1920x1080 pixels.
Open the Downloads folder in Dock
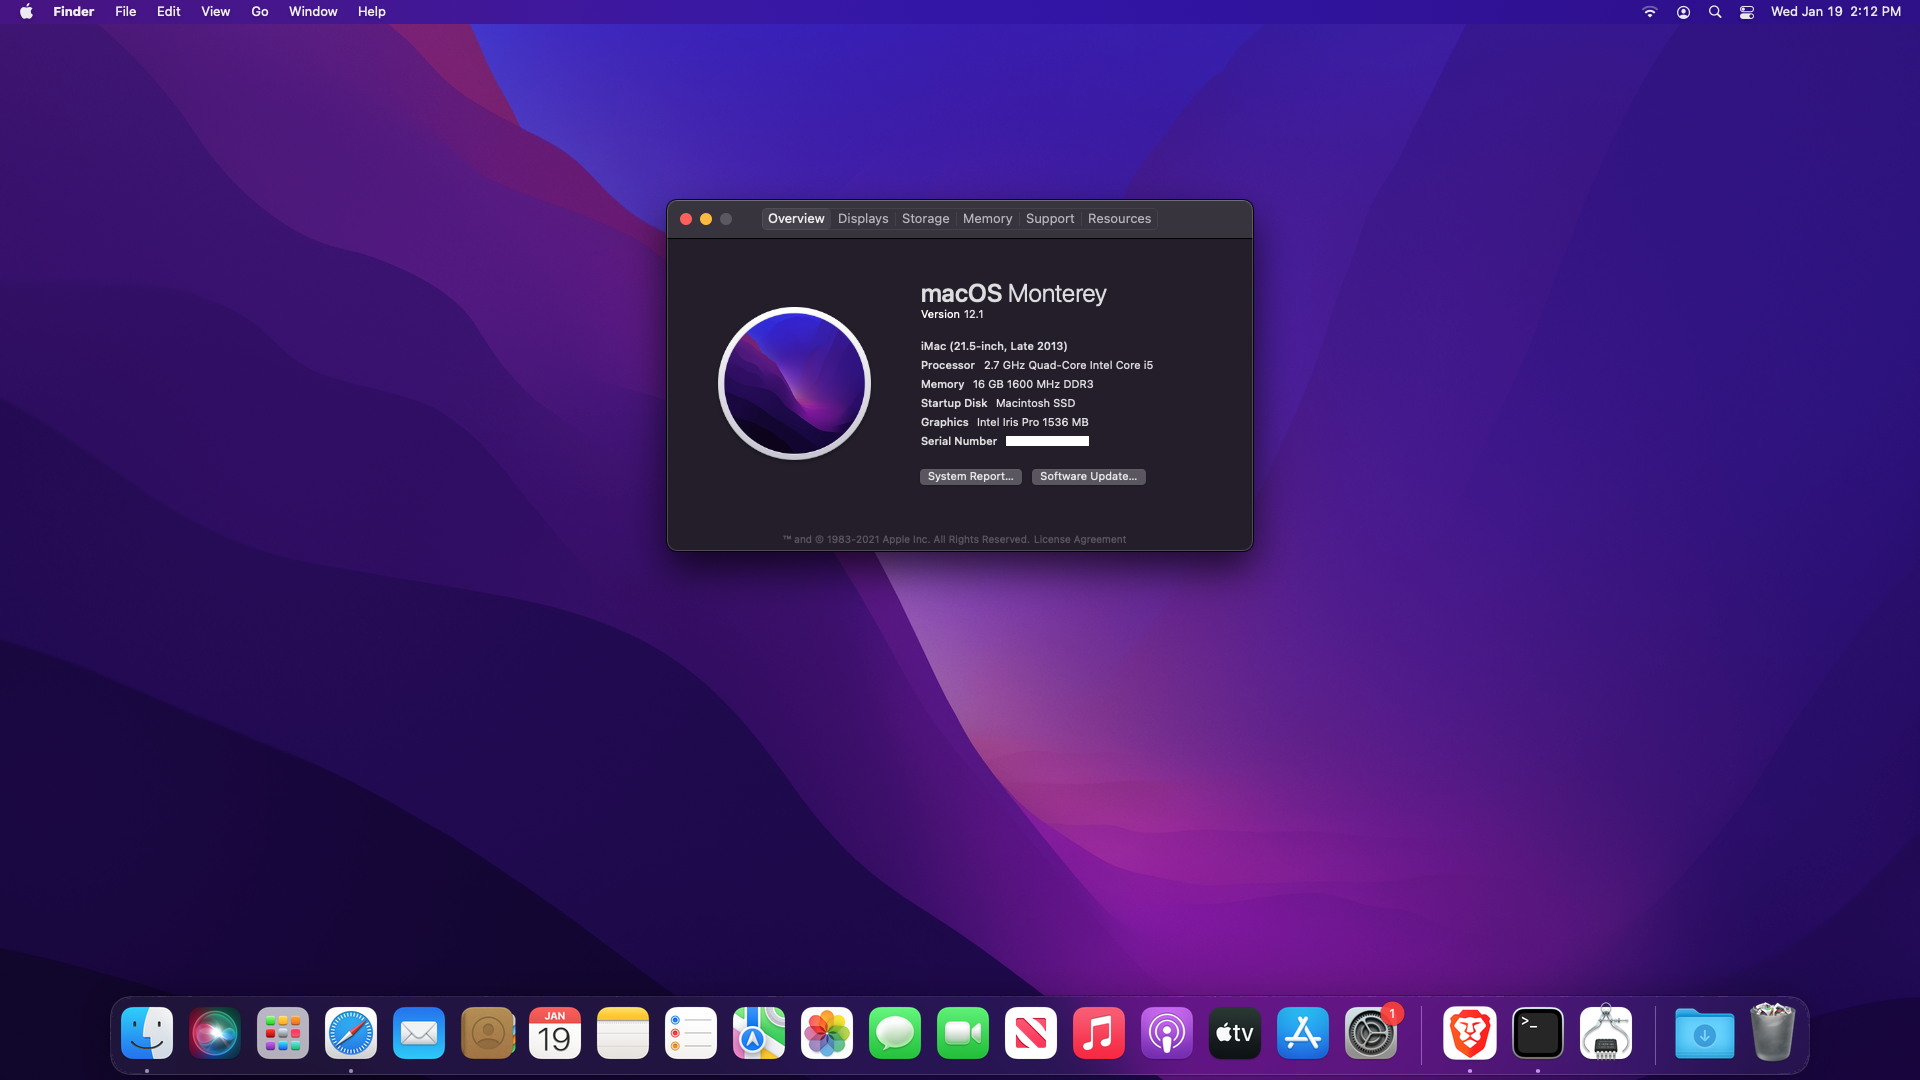tap(1705, 1033)
